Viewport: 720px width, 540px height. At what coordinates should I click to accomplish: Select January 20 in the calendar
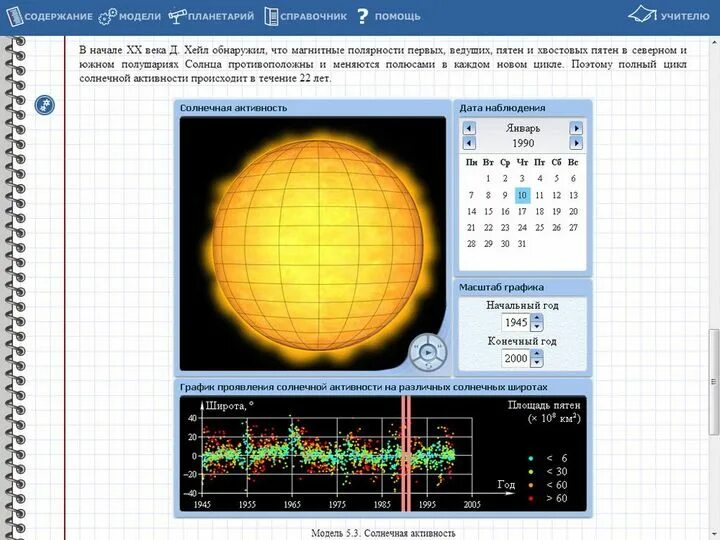pos(573,212)
